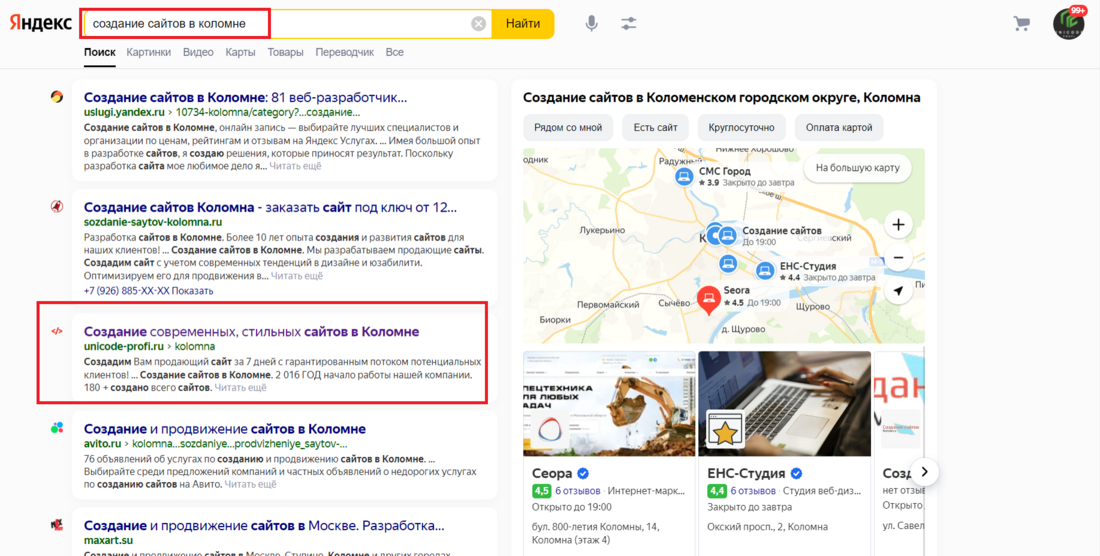Switch to the Переводчик tab
1100x556 pixels.
(x=344, y=53)
